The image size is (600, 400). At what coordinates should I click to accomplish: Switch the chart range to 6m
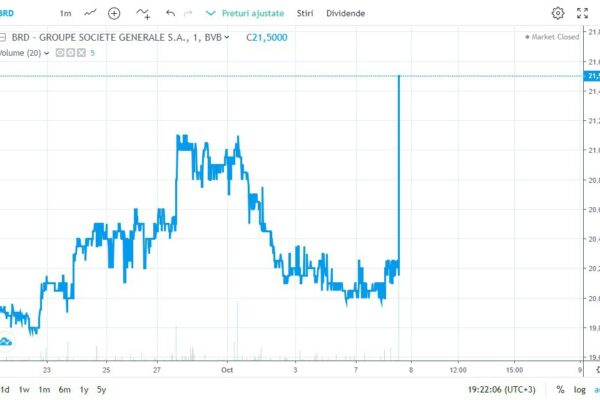tap(64, 388)
